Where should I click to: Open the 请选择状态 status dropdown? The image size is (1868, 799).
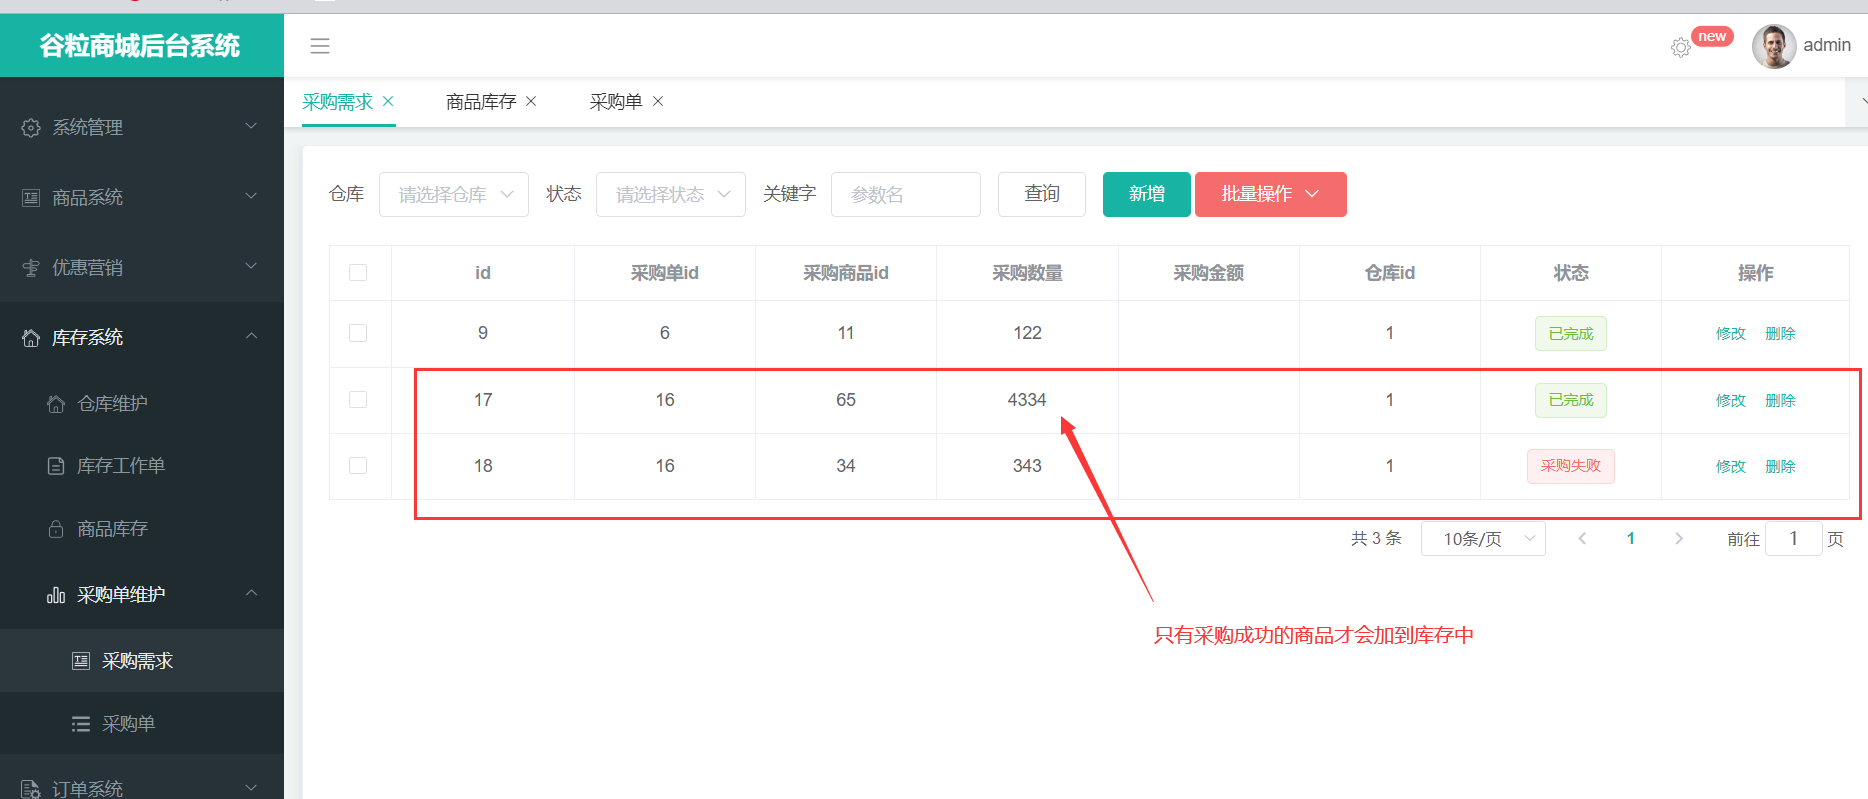(671, 194)
